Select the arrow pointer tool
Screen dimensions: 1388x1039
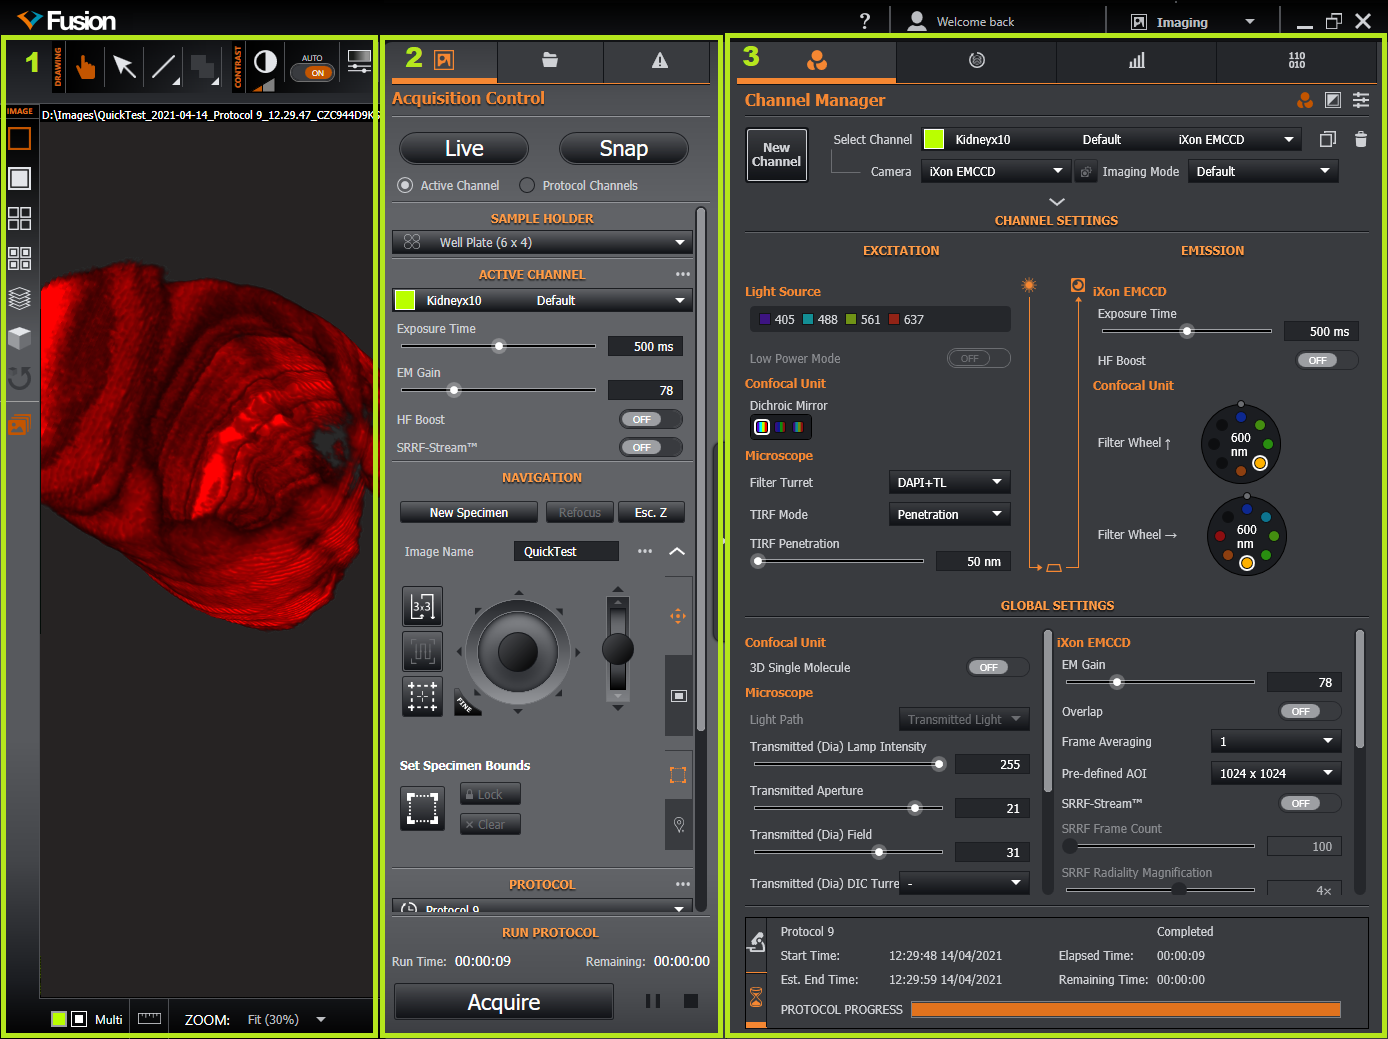point(124,67)
